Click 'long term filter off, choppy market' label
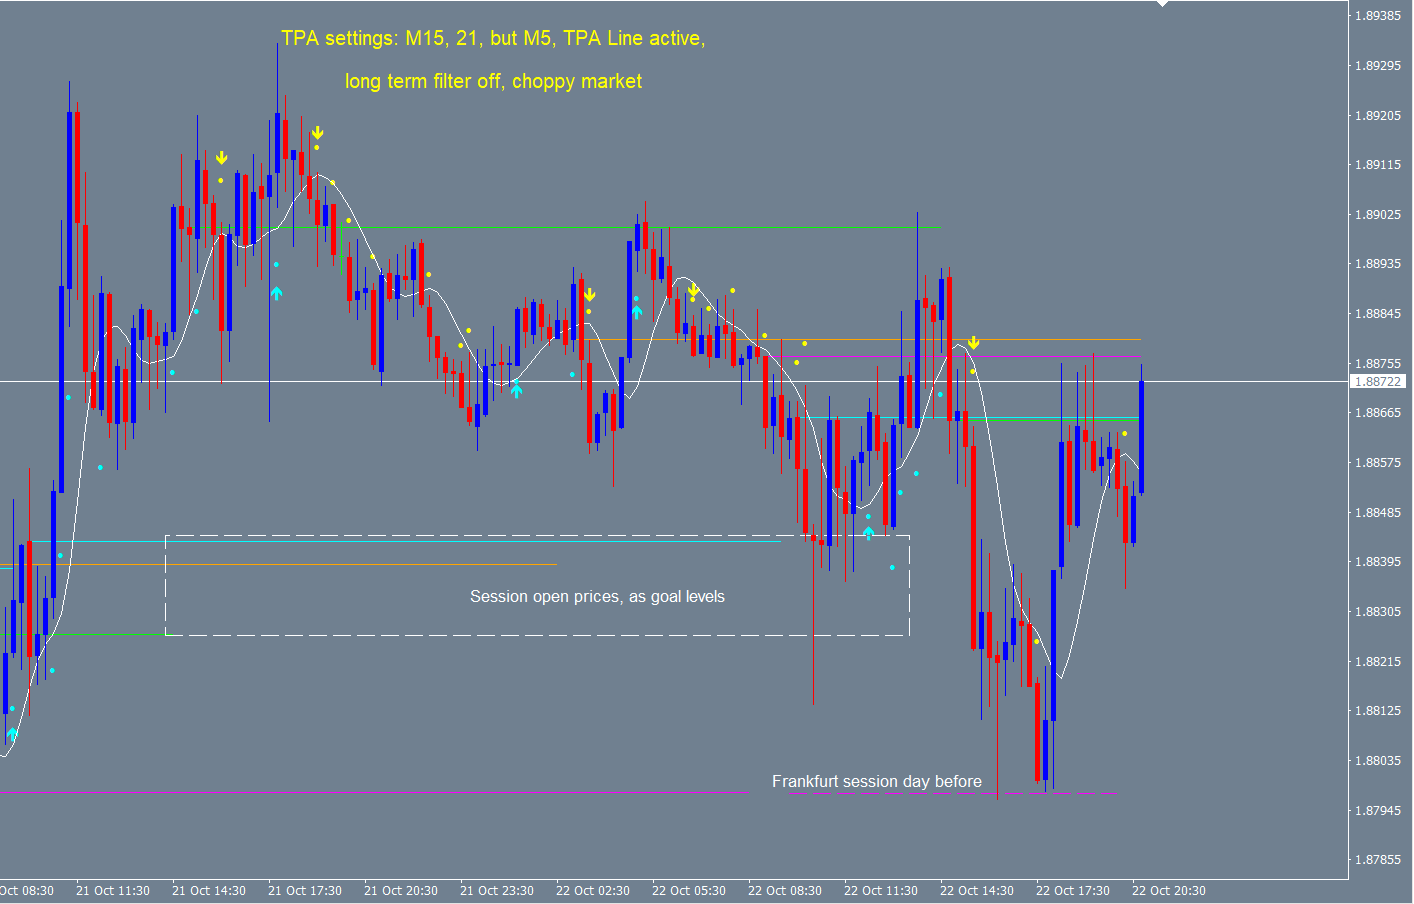Image resolution: width=1414 pixels, height=904 pixels. pos(493,81)
